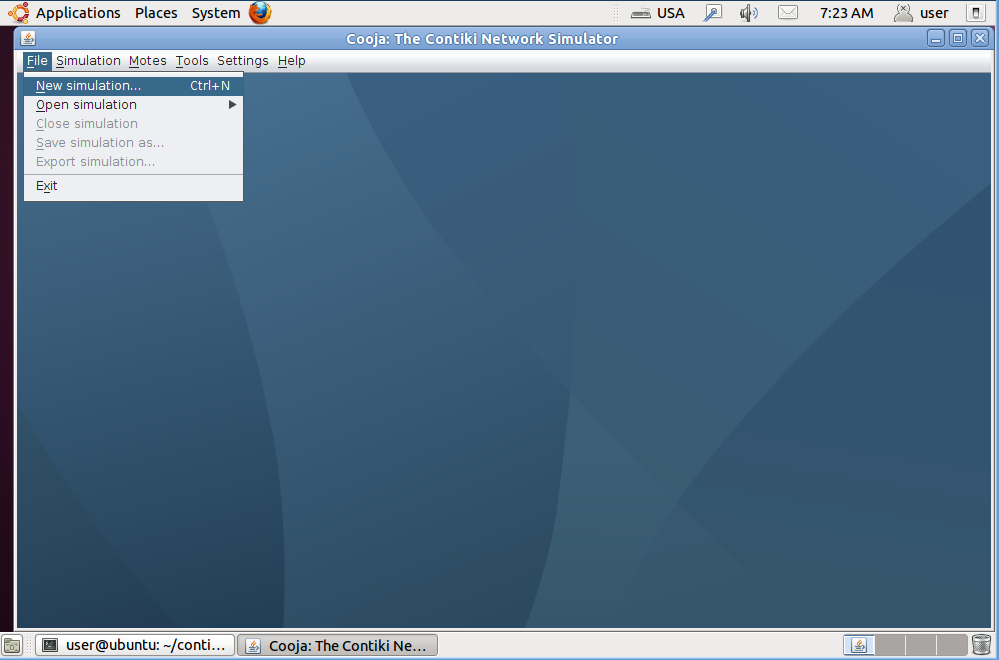Open the Motes menu
Screen dimensions: 999x660
click(147, 61)
